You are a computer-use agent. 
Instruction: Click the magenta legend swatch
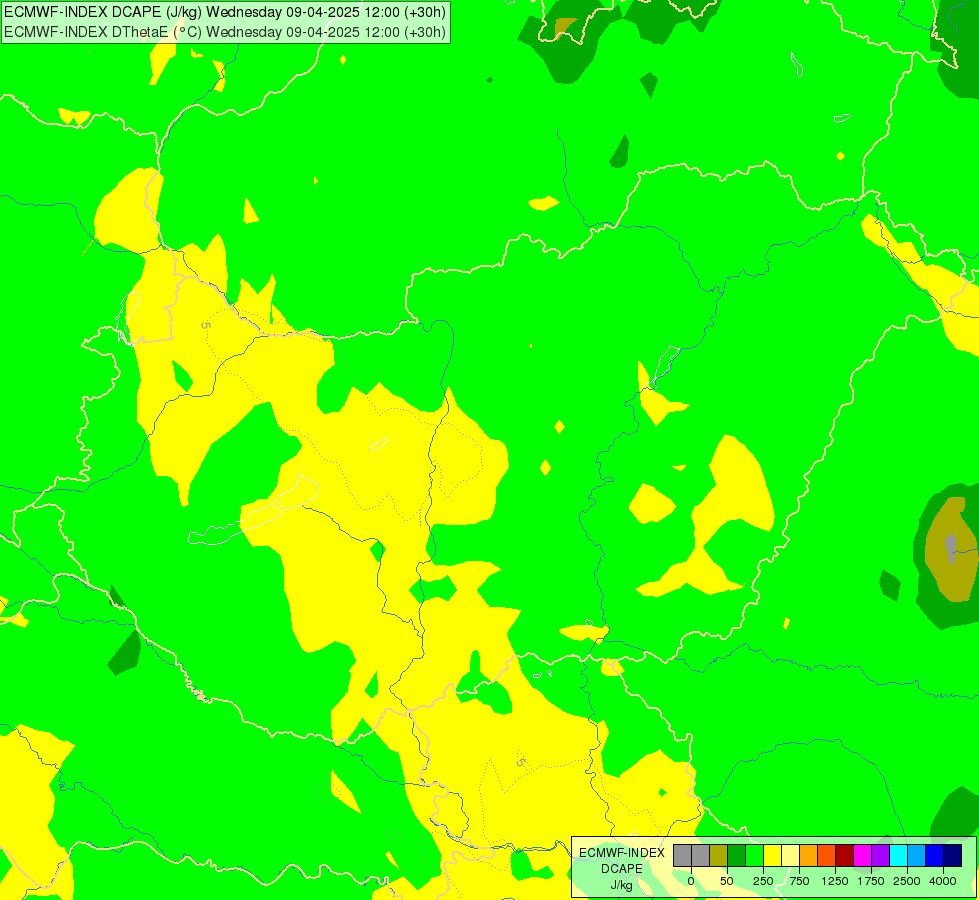pos(863,856)
